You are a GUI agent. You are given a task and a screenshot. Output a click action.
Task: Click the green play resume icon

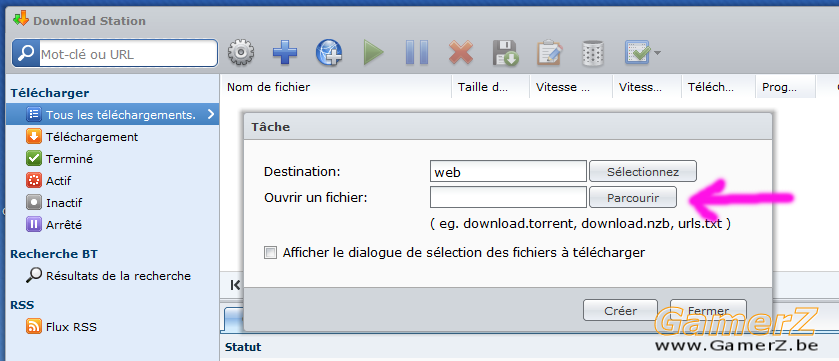[x=373, y=53]
